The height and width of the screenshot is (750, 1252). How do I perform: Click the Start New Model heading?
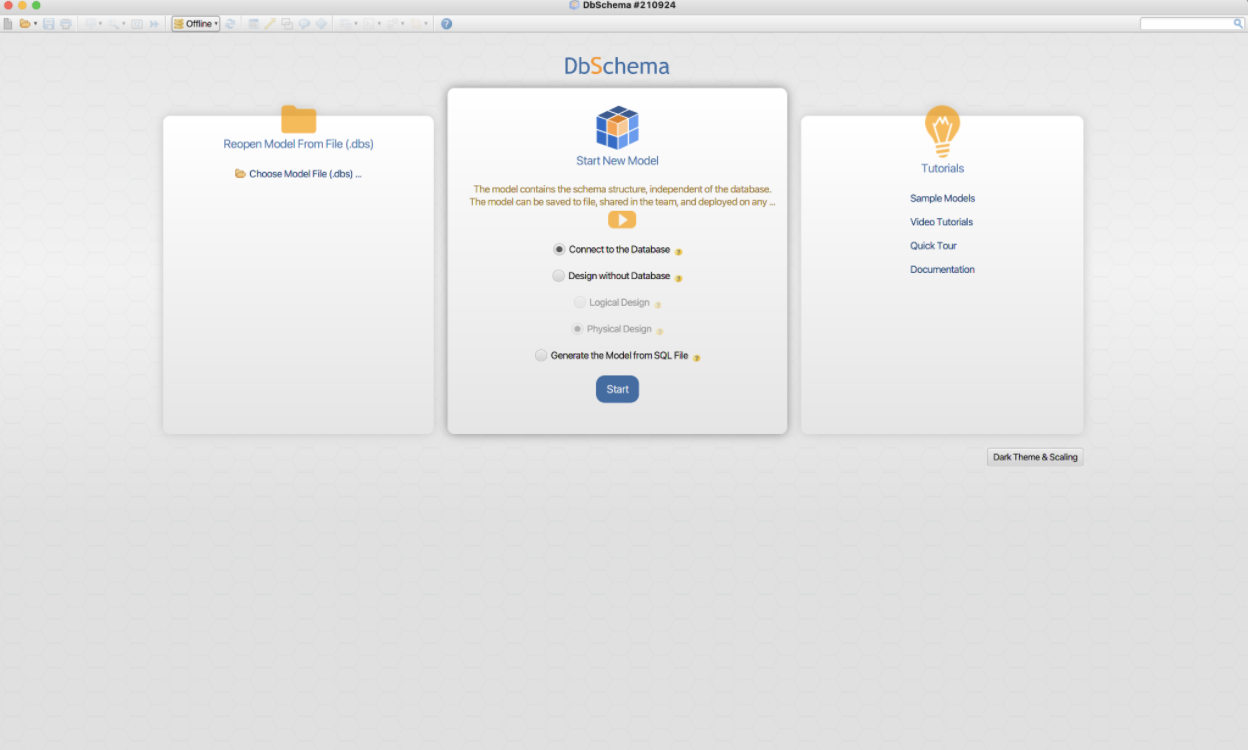(x=617, y=161)
